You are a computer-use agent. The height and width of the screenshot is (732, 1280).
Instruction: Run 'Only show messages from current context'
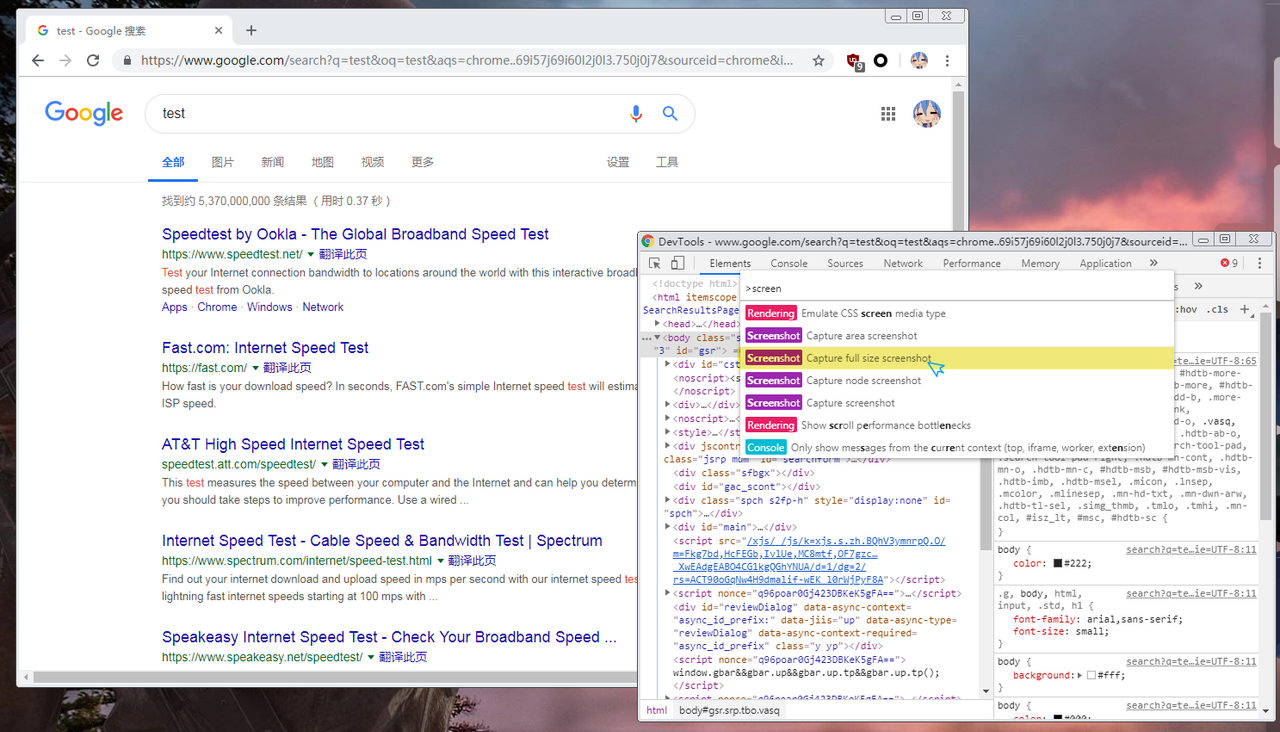point(956,448)
